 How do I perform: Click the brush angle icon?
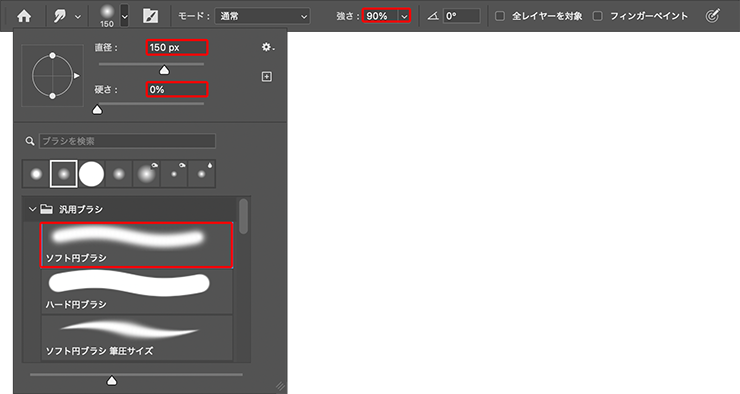[x=433, y=16]
